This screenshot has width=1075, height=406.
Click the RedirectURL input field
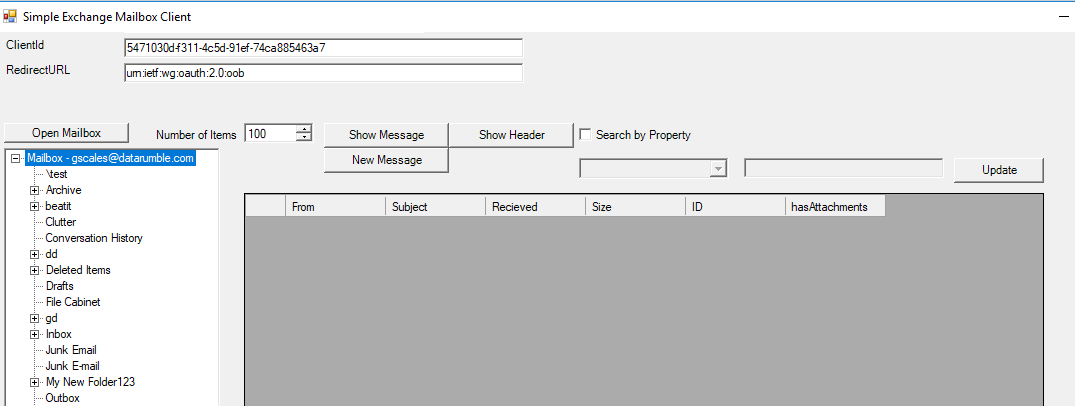tap(323, 73)
